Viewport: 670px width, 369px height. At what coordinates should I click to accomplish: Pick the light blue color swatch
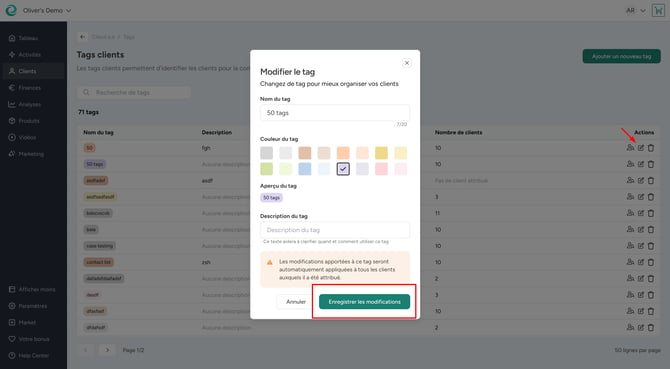click(x=305, y=169)
